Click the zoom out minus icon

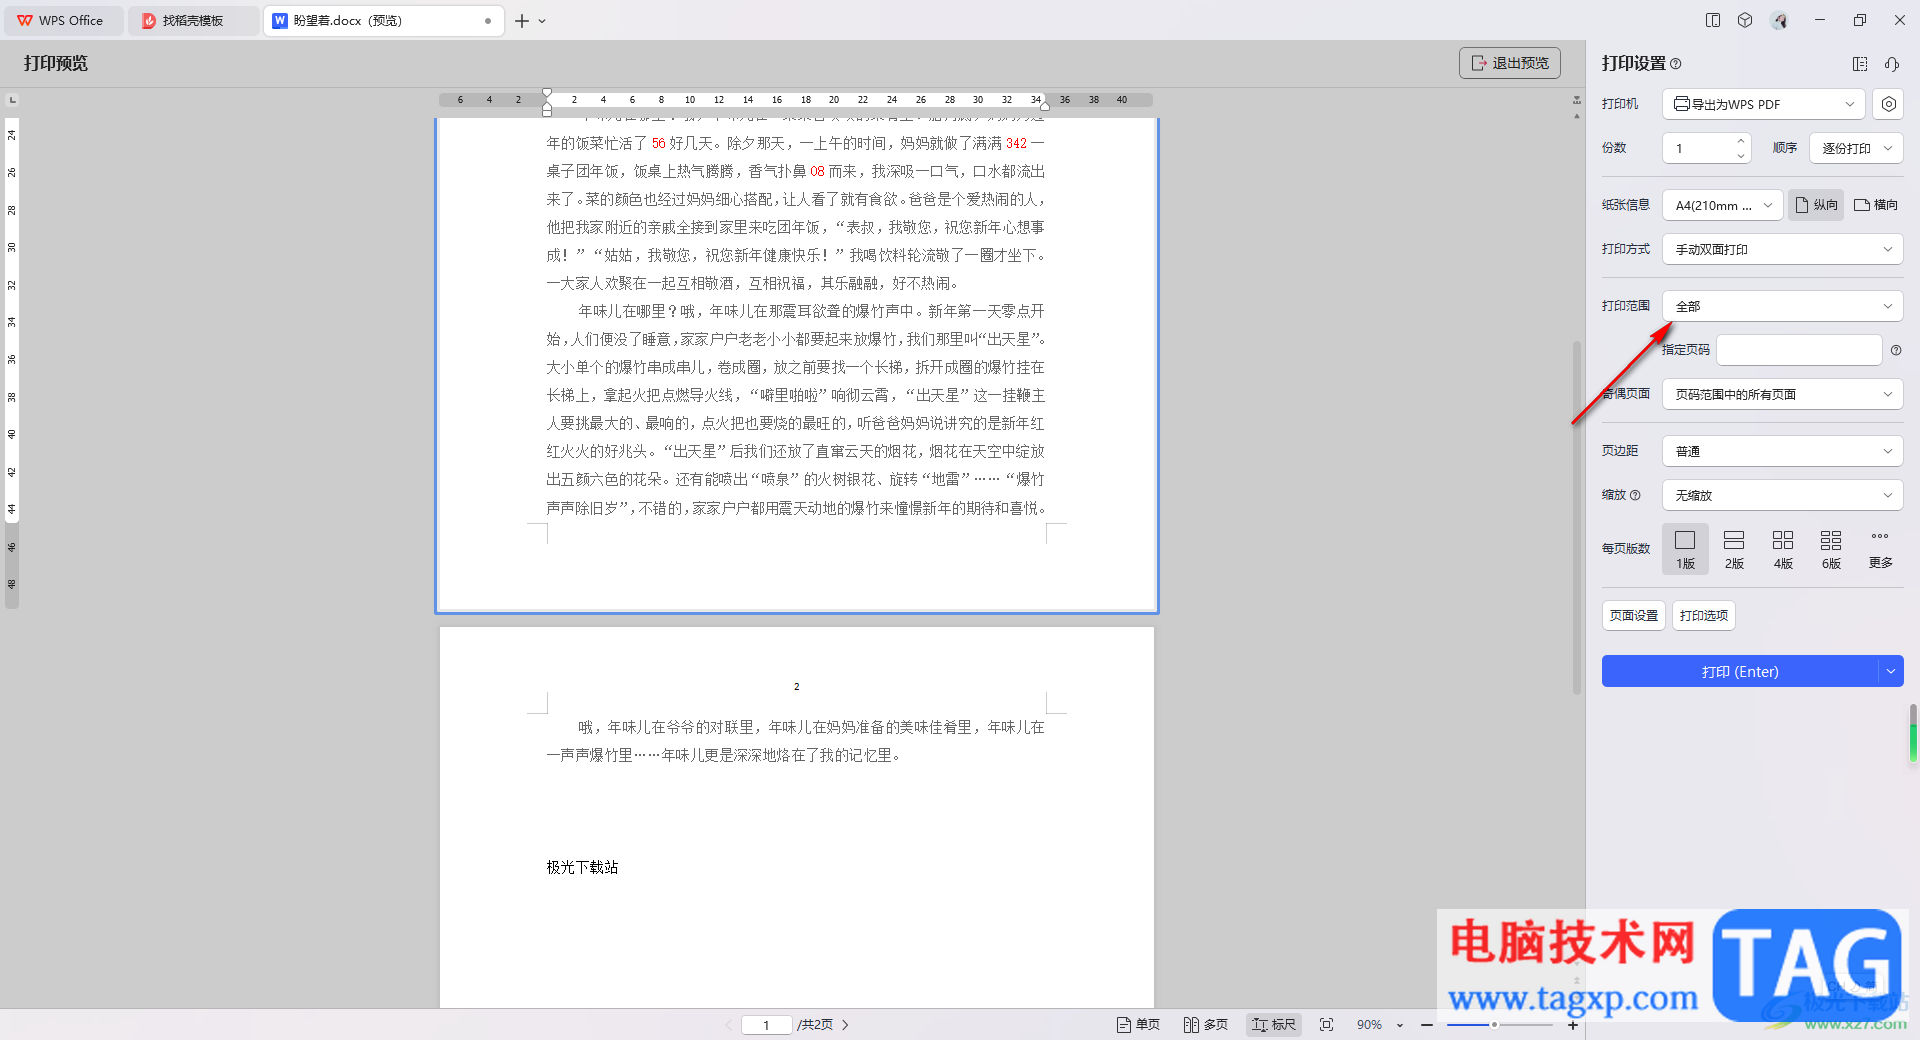pos(1427,1025)
